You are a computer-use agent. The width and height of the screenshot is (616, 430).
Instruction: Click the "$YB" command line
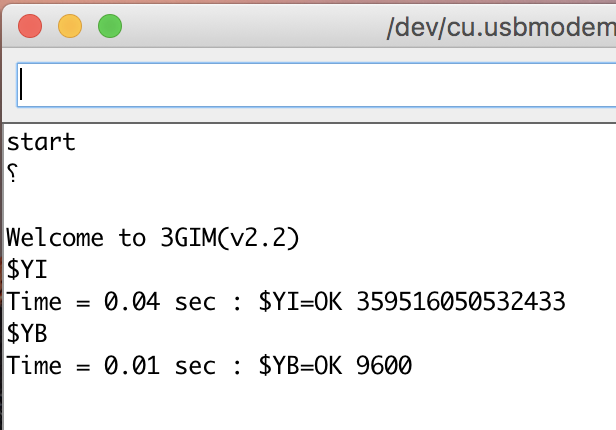(27, 333)
